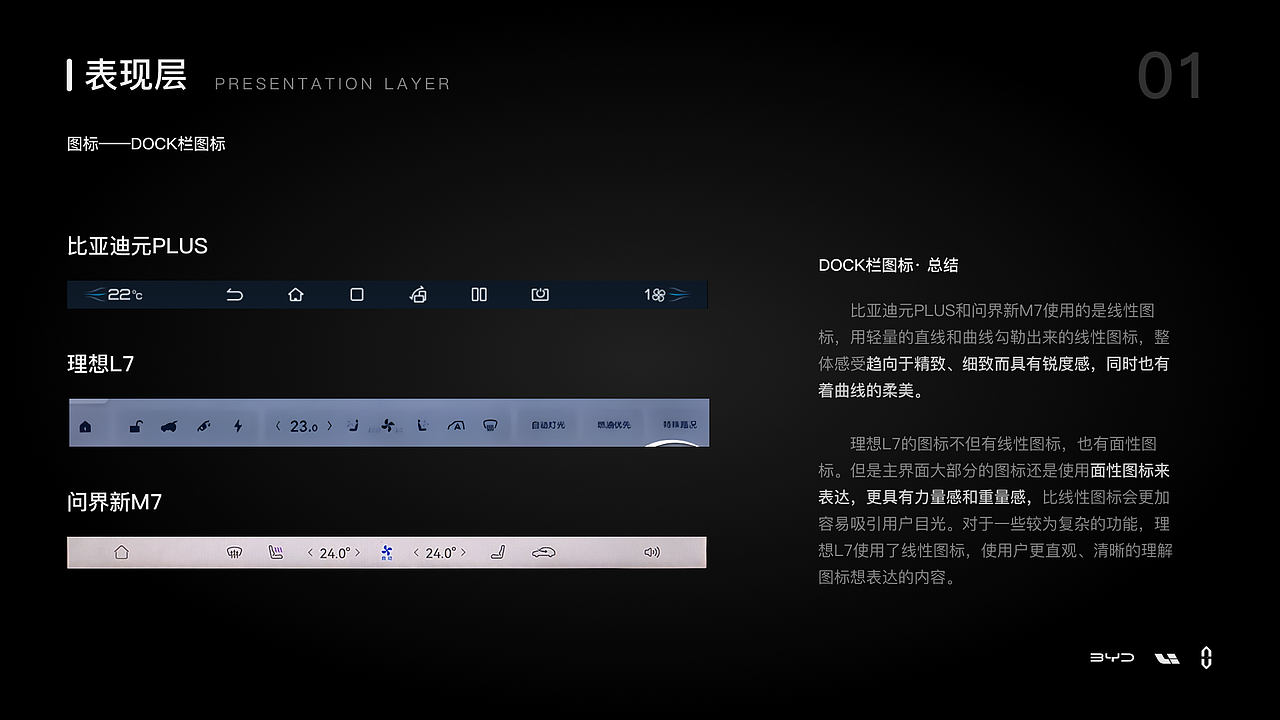Click the 图标——DOCK栏图标 section label
Image resolution: width=1280 pixels, height=720 pixels.
146,144
